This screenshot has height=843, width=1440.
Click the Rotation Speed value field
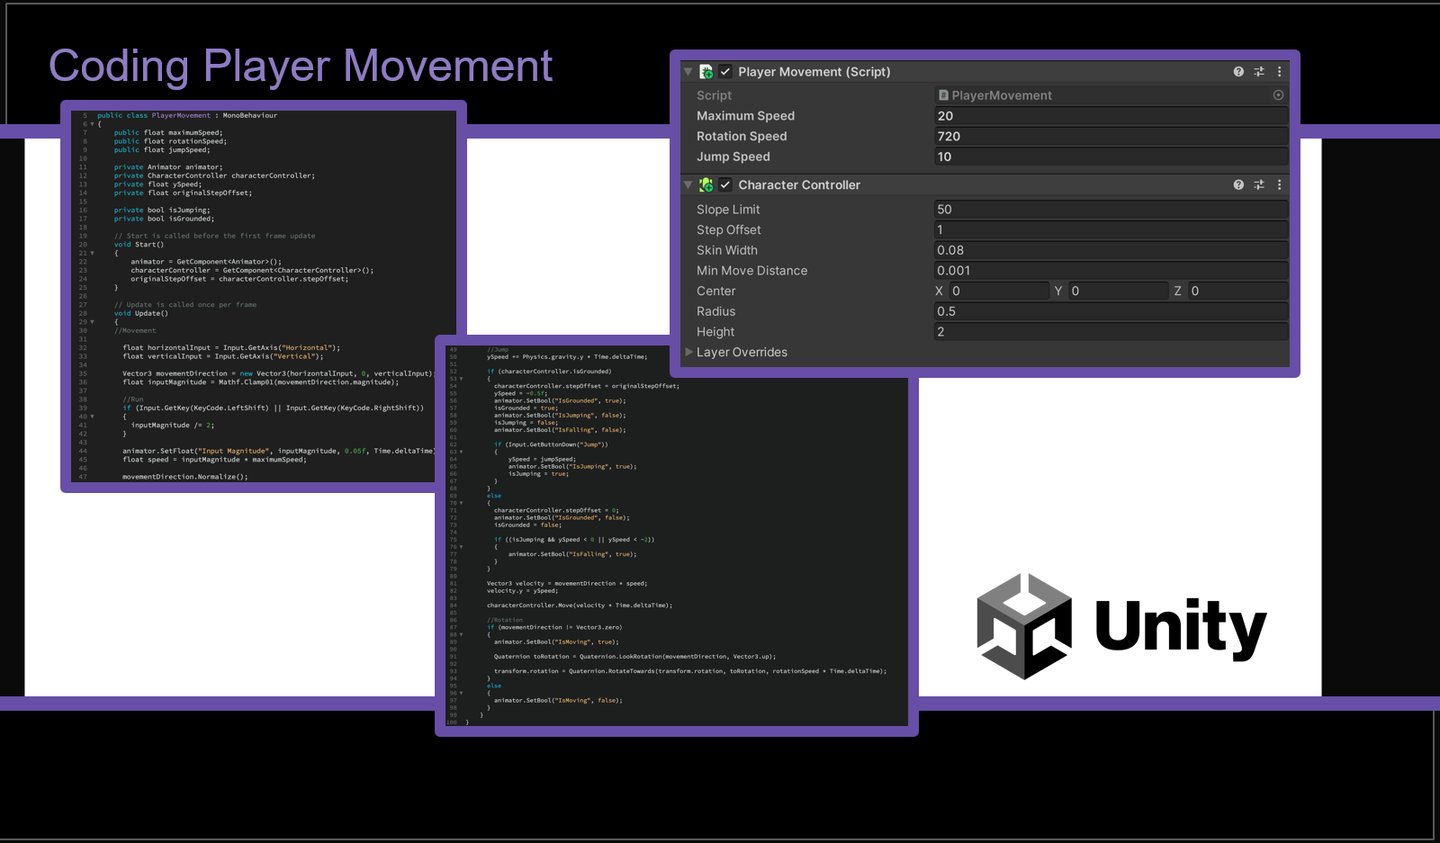tap(1110, 136)
